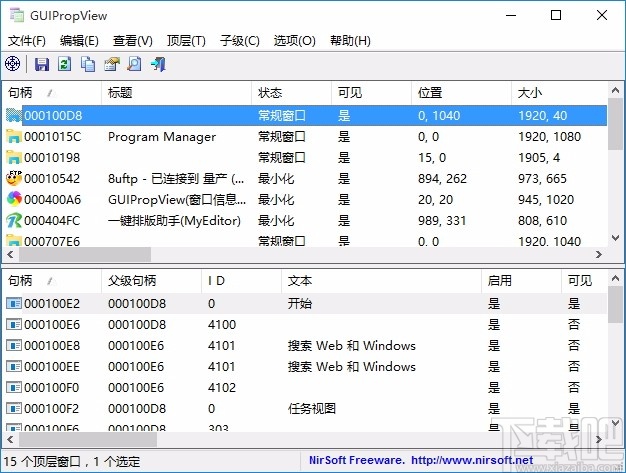This screenshot has height=473, width=626.
Task: Open the 子级(C) menu
Action: point(240,41)
